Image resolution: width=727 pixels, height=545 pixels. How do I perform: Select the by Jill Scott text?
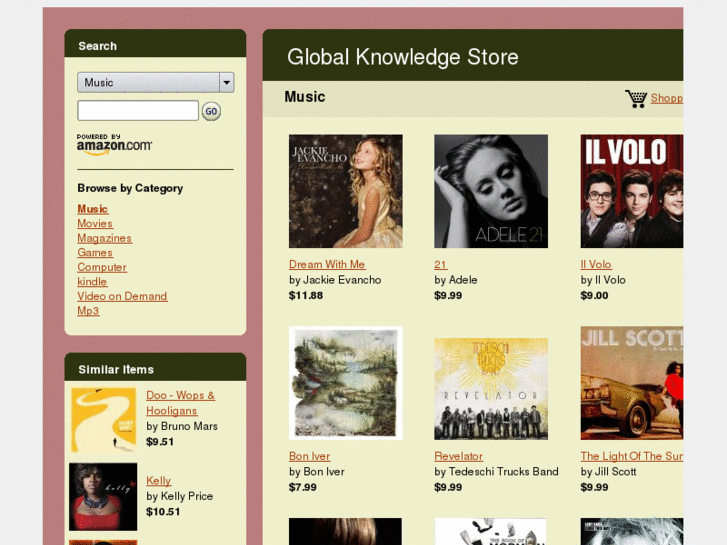tap(608, 472)
